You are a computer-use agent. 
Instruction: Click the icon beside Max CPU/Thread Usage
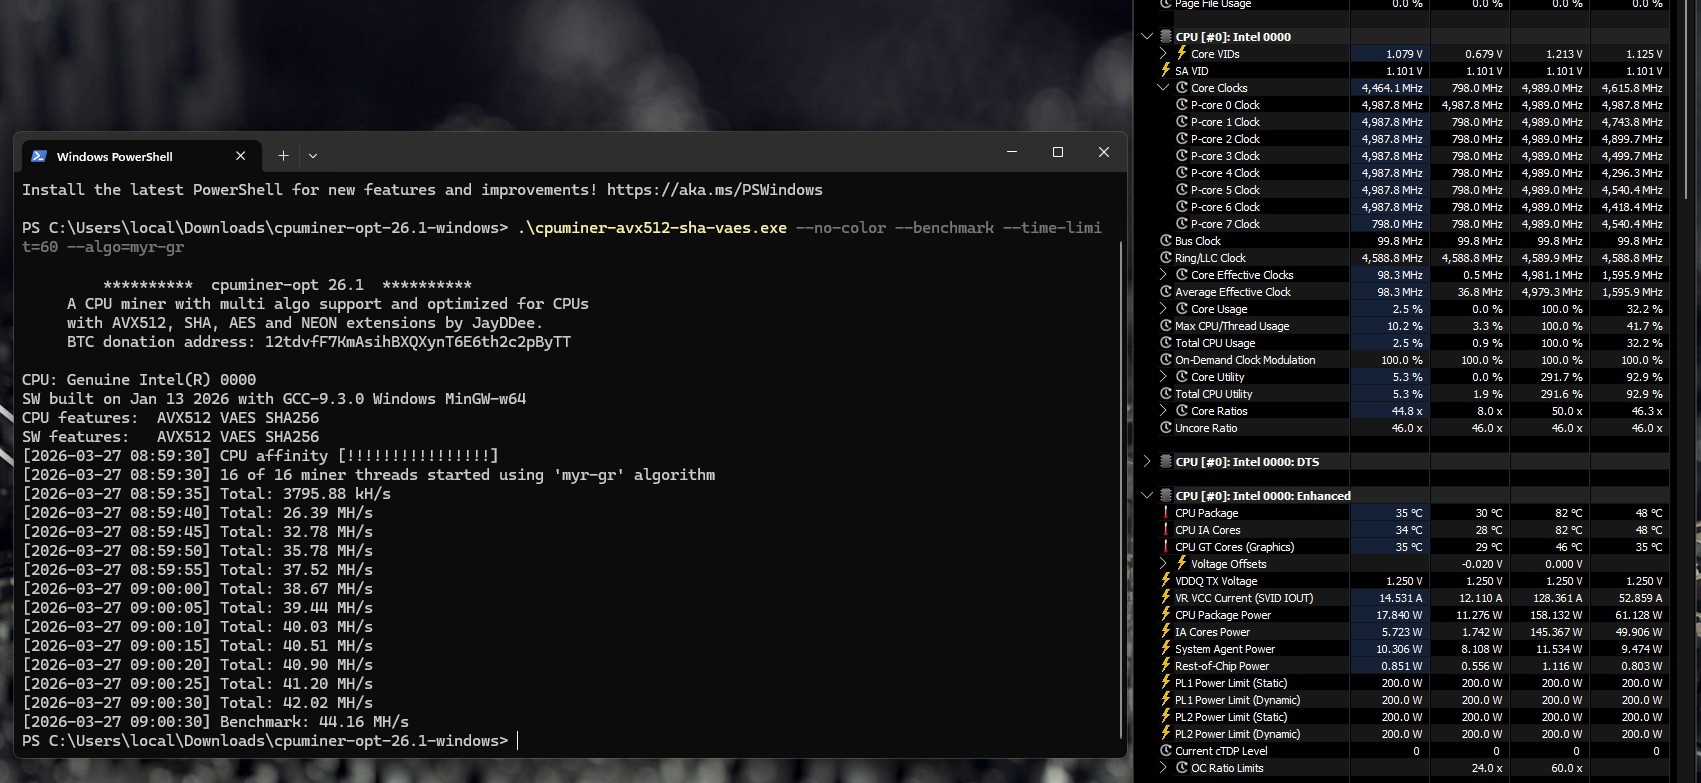pyautogui.click(x=1166, y=326)
